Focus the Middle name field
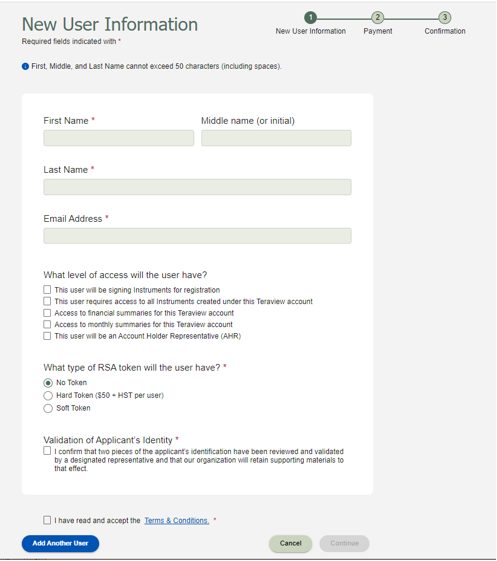This screenshot has height=561, width=497. click(276, 138)
